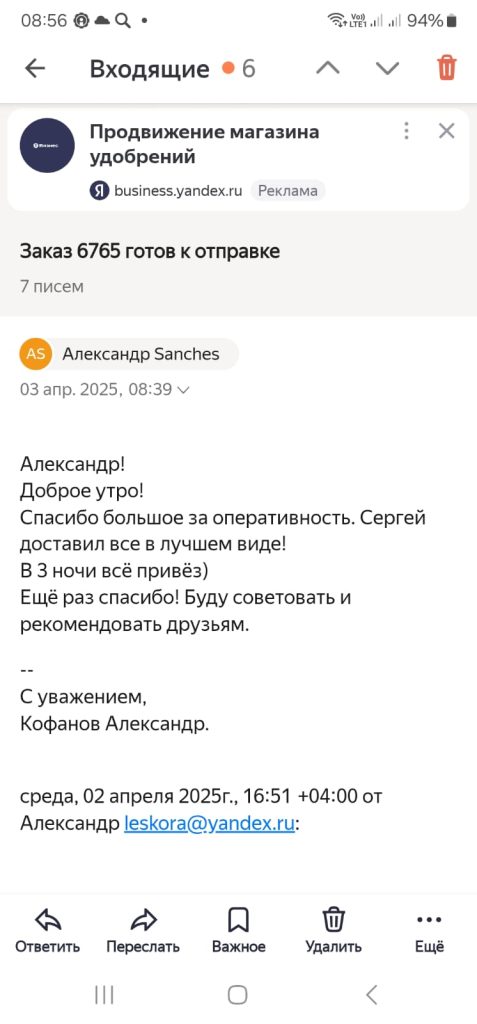
Task: Dismiss the fertilizer shop advertisement
Action: coord(446,131)
